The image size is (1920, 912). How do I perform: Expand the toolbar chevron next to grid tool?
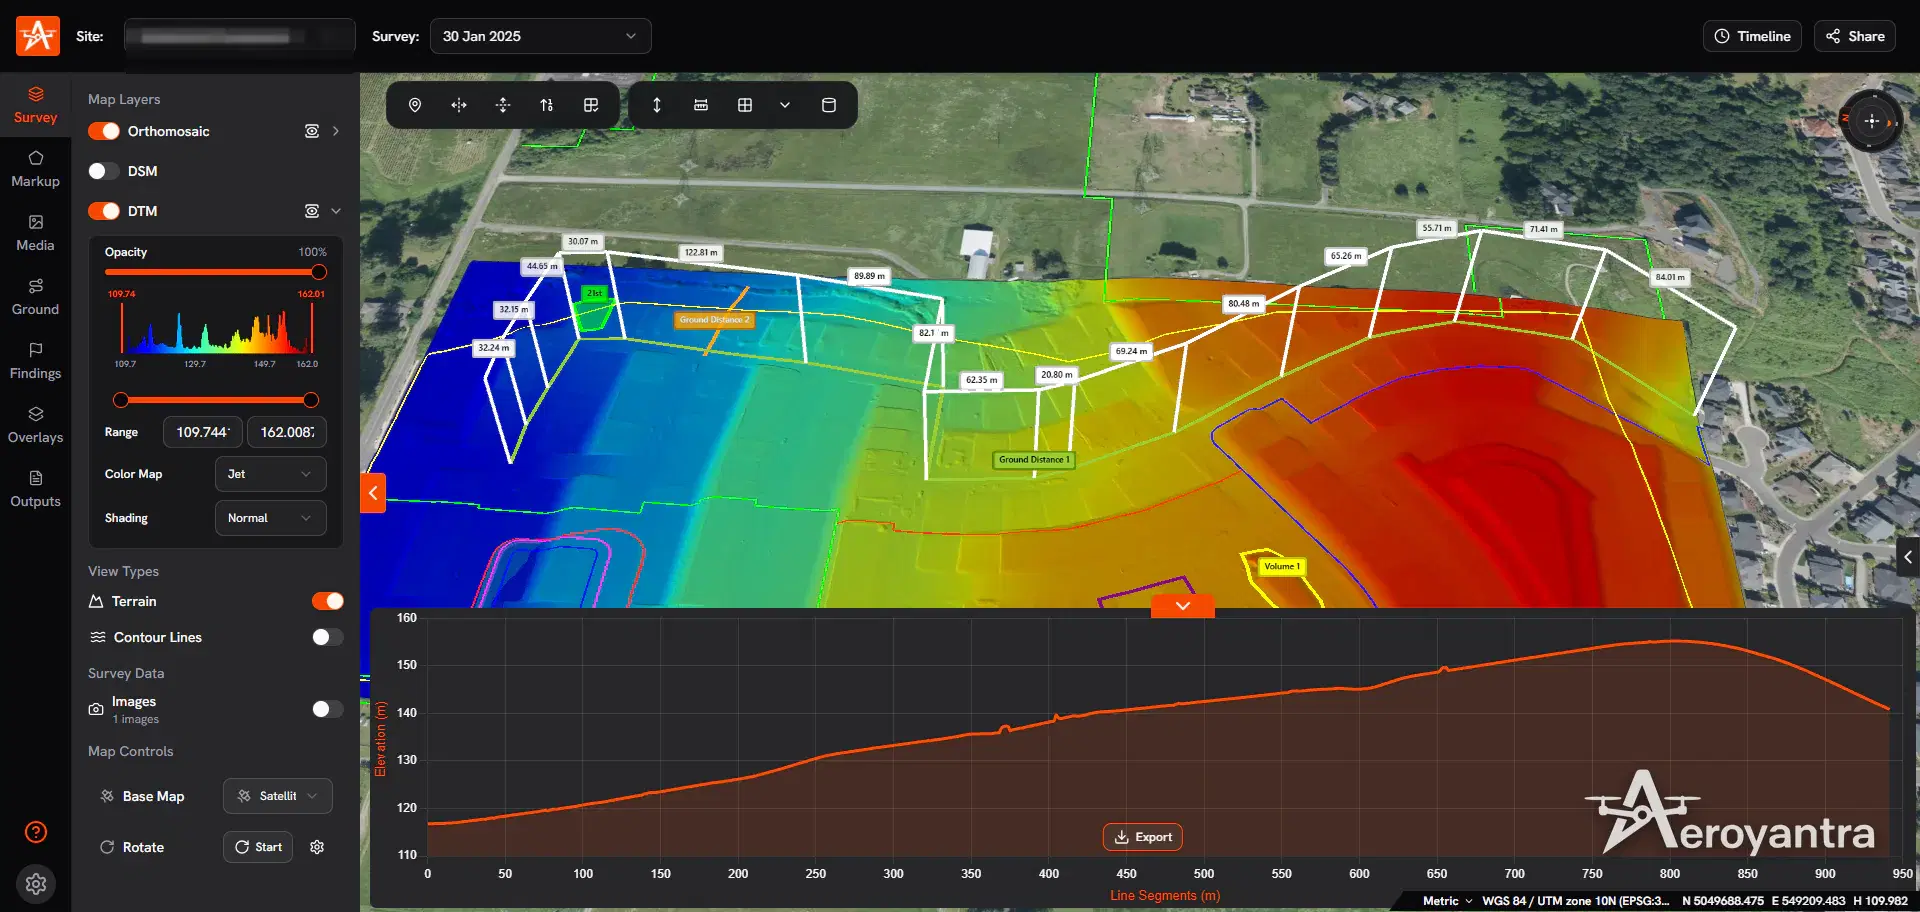point(785,105)
